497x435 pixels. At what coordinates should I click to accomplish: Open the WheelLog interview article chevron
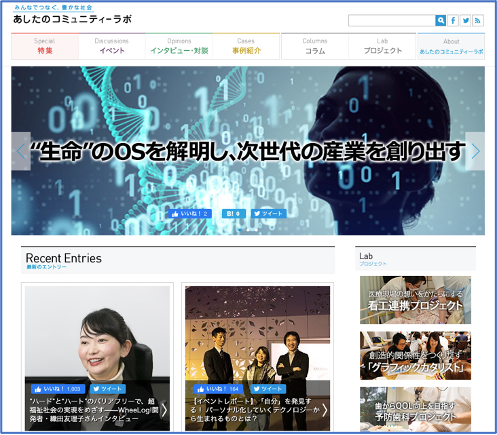(x=164, y=410)
